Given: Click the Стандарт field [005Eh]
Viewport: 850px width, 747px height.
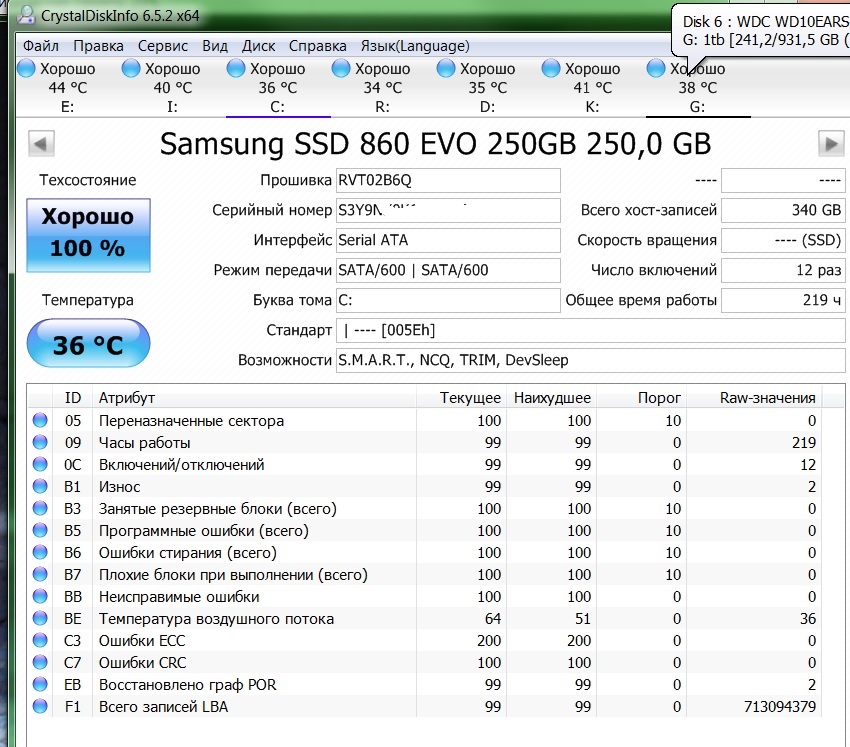Looking at the screenshot, I should 591,330.
